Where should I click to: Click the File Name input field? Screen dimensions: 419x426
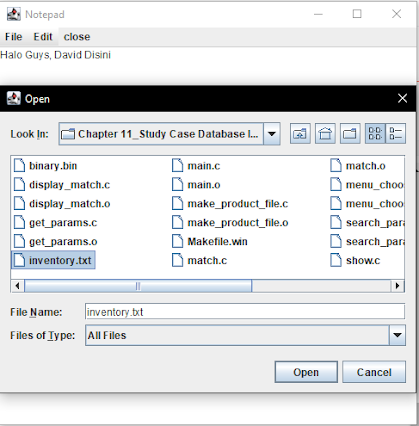(x=245, y=312)
